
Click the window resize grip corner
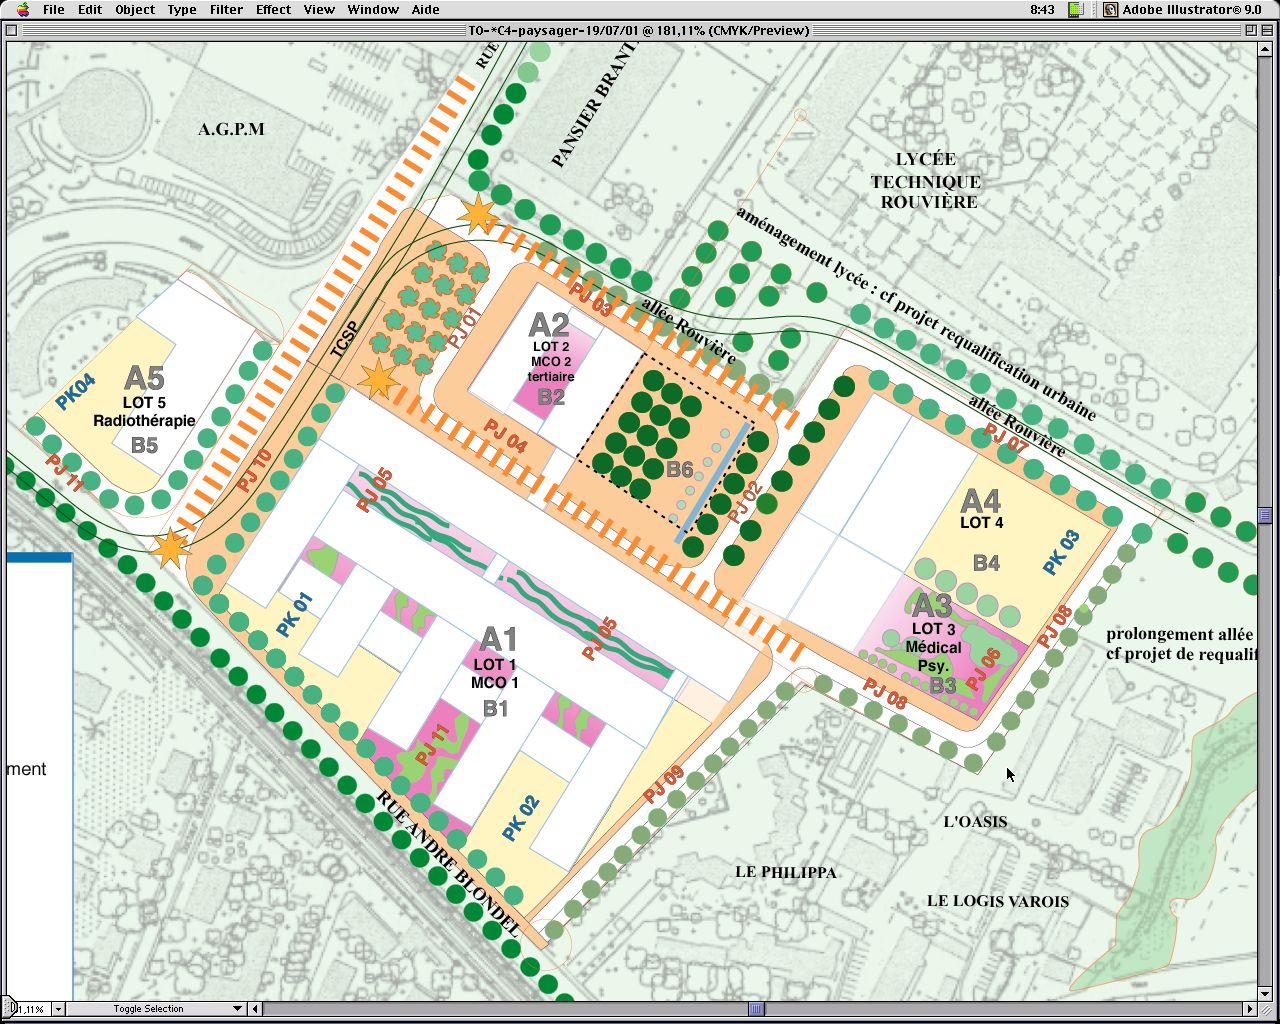[1266, 1009]
